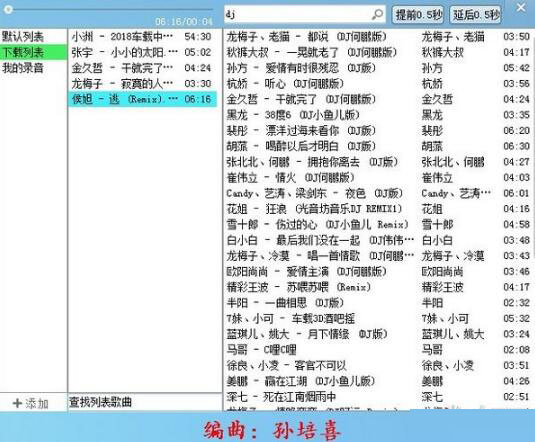Select the highlighted 逃 (Remix) song
Image resolution: width=535 pixels, height=442 pixels.
142,99
